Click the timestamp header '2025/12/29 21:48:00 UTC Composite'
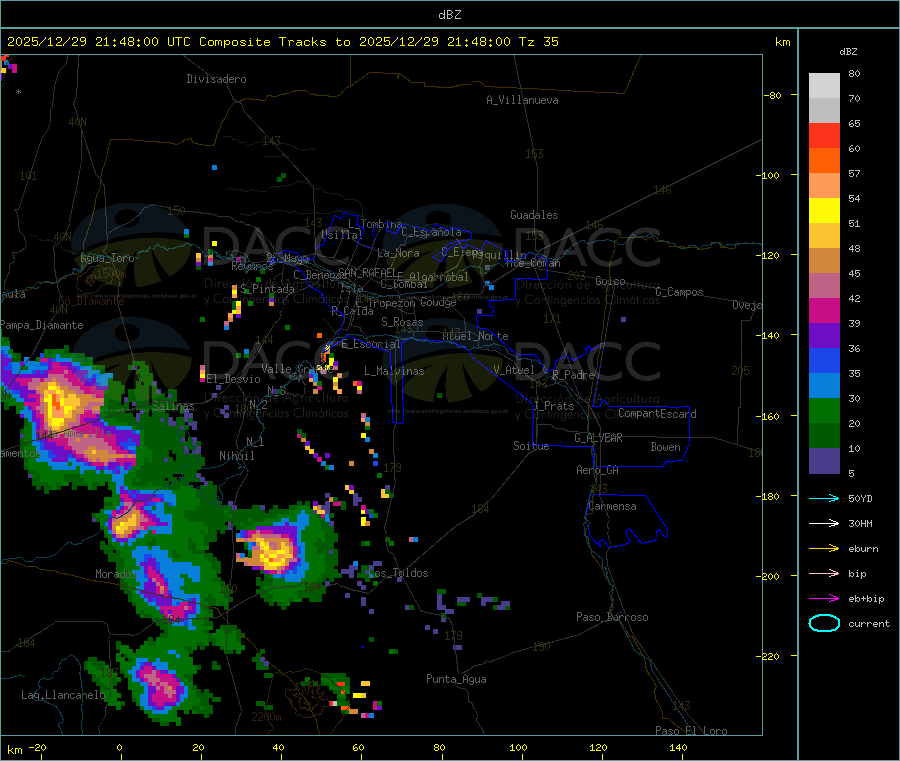Viewport: 900px width, 761px height. tap(138, 42)
